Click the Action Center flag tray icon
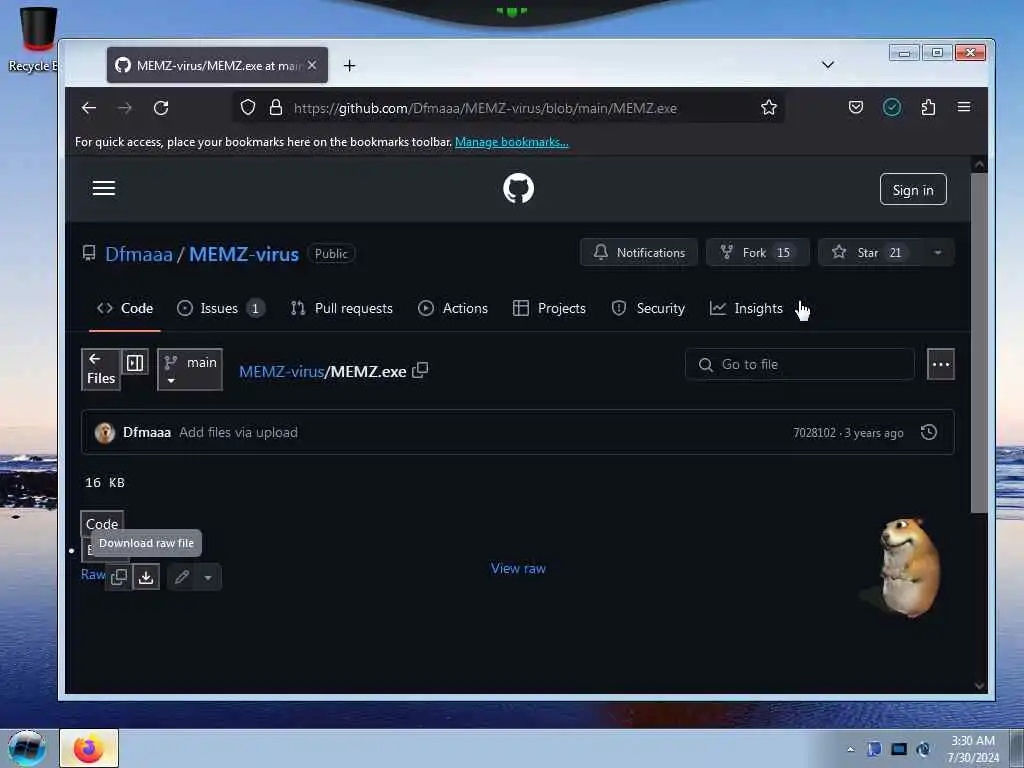Viewport: 1024px width, 768px height. [874, 749]
